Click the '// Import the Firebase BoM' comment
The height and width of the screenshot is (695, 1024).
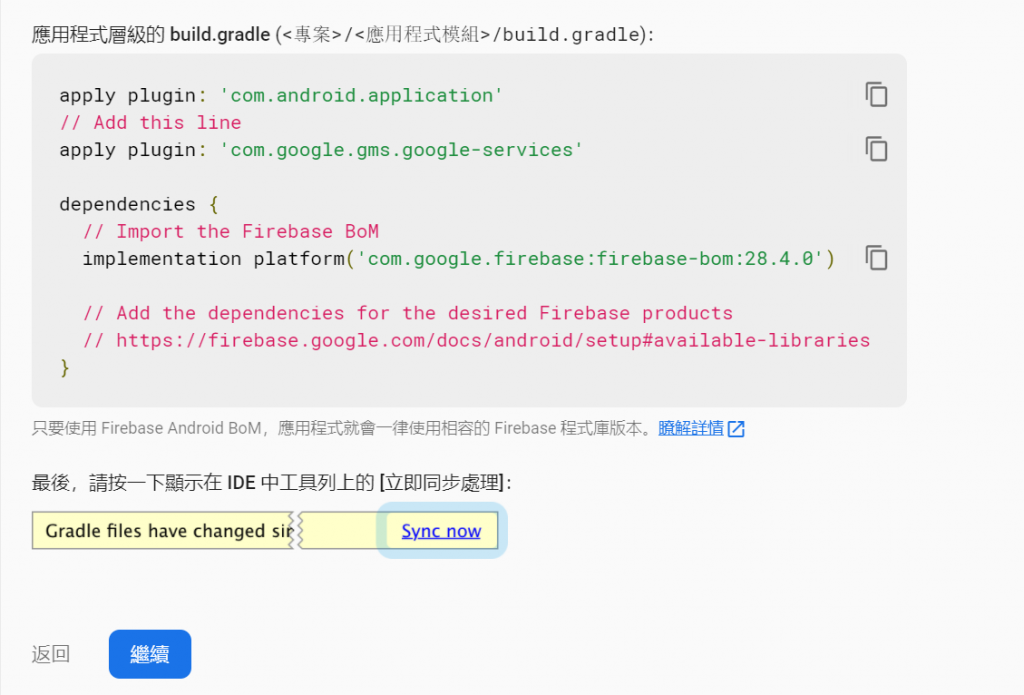(230, 231)
